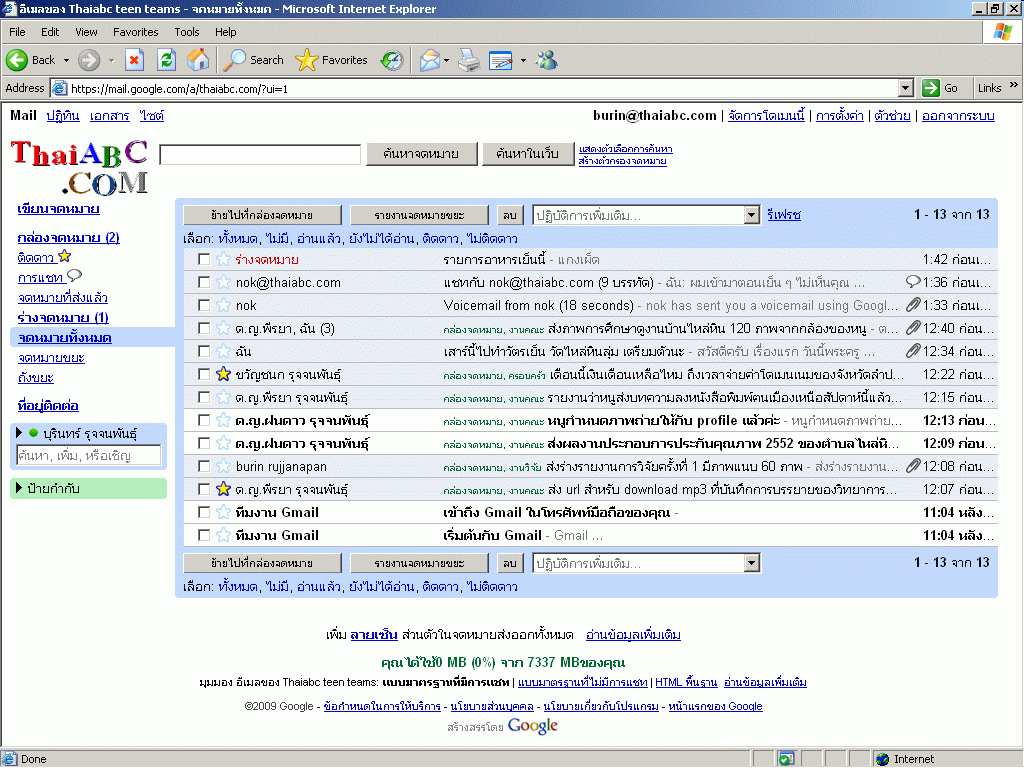Open the History toolbar icon
1024x768 pixels.
click(392, 60)
